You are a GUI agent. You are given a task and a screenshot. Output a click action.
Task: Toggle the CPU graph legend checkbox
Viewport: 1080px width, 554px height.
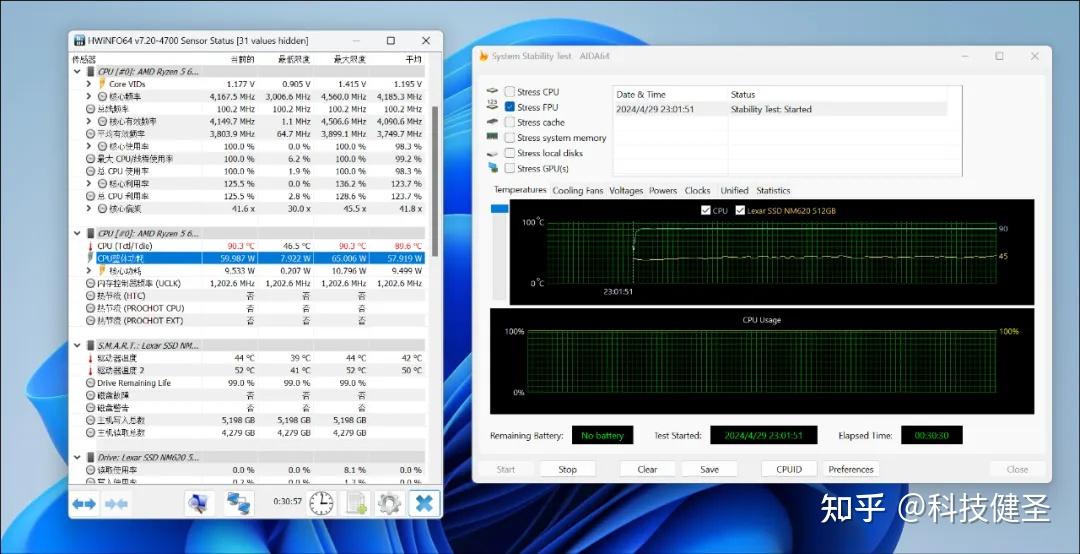[x=705, y=211]
